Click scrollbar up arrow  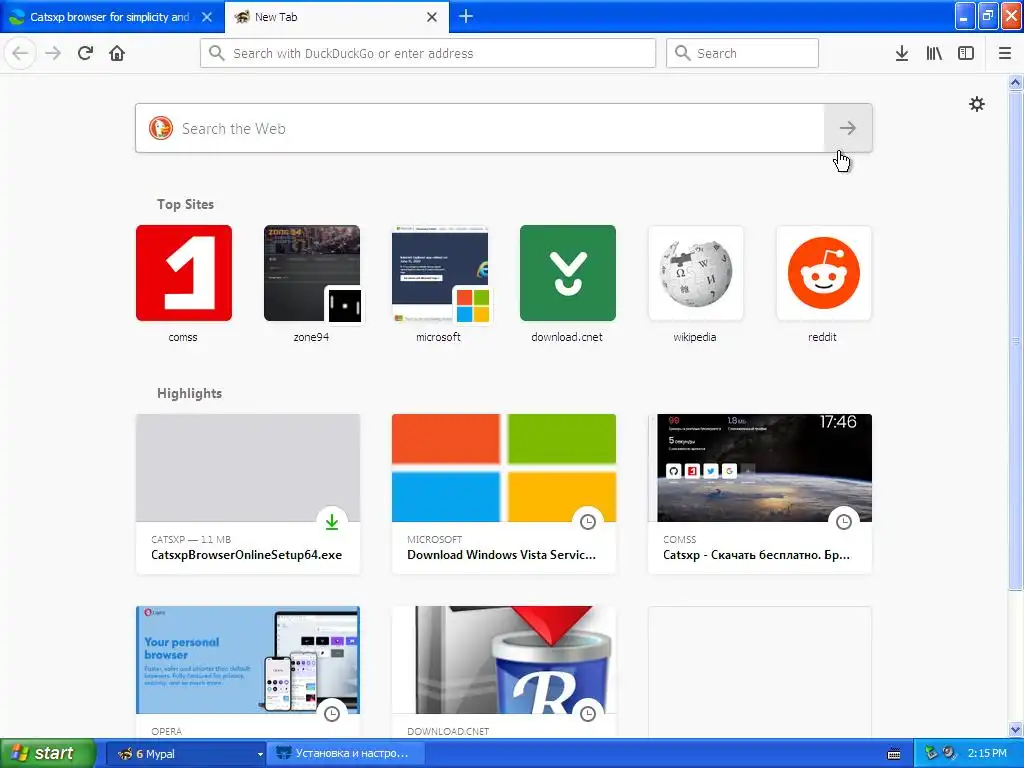[1015, 82]
